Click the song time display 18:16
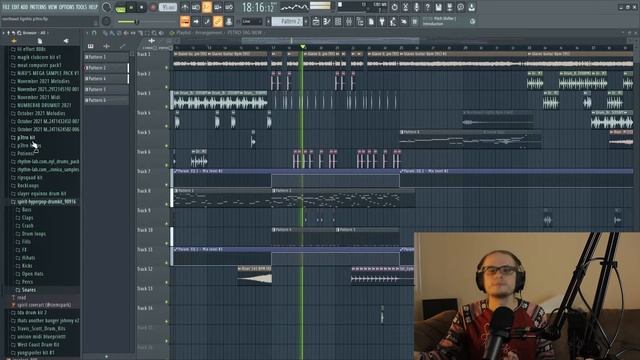Image resolution: width=640 pixels, height=360 pixels. tap(258, 7)
